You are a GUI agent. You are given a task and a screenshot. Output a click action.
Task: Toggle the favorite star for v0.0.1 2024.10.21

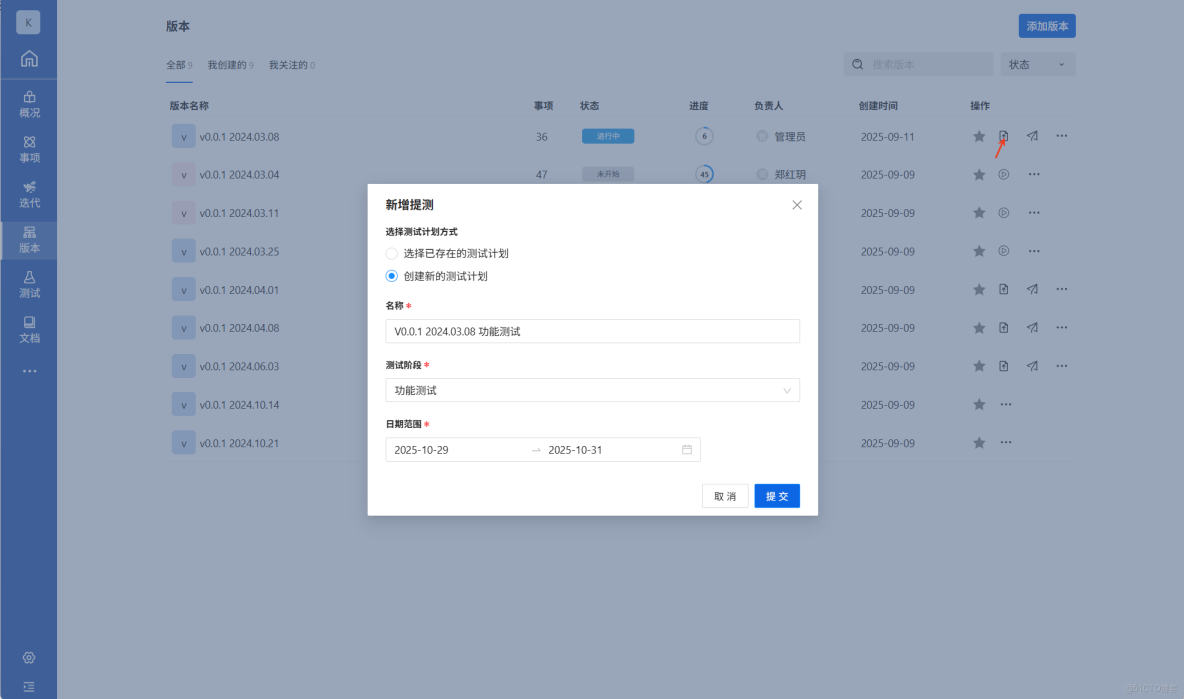coord(978,443)
